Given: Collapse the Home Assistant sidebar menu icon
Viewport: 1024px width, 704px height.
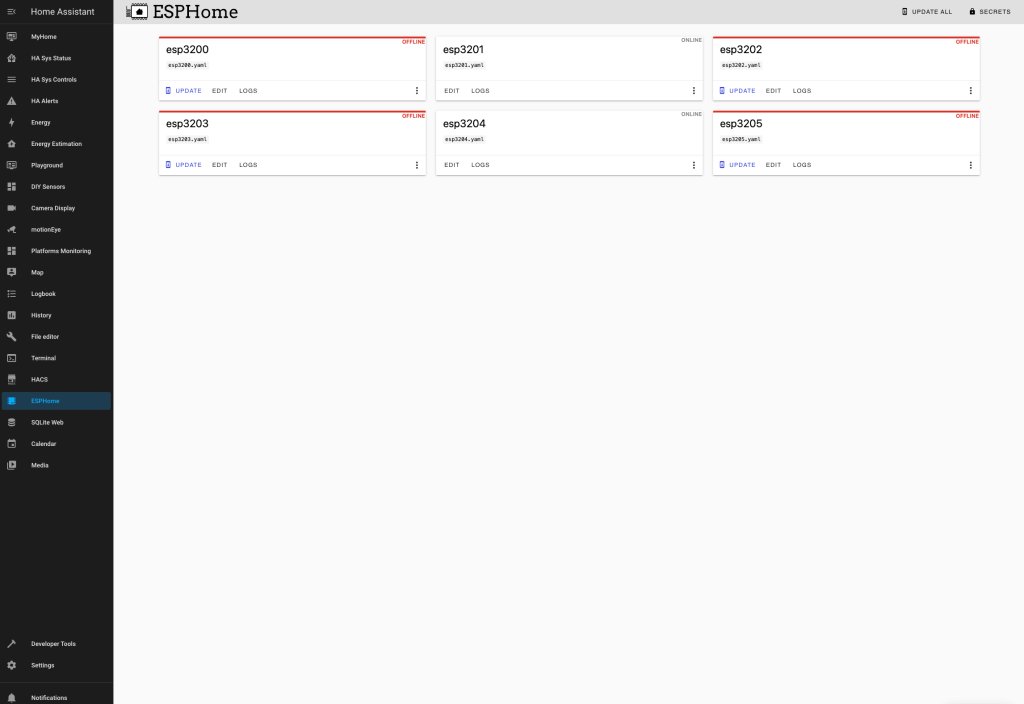Looking at the screenshot, I should [12, 12].
